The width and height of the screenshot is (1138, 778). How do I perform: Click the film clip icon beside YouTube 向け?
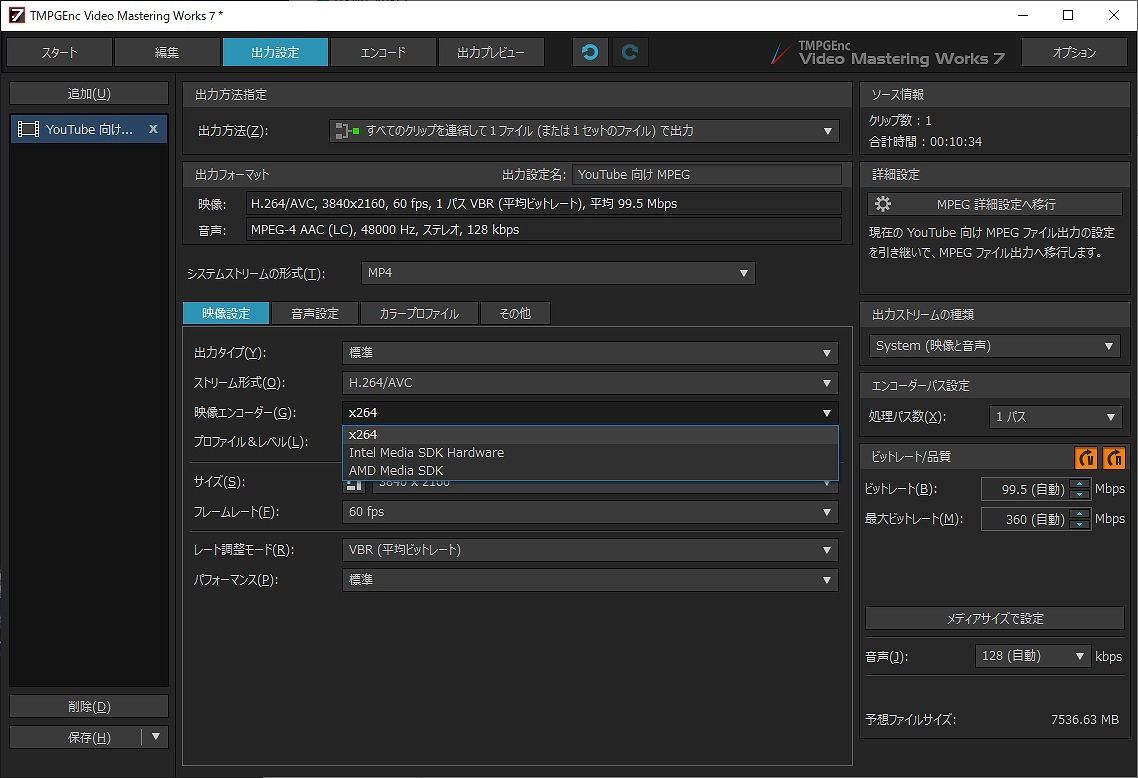pos(28,129)
